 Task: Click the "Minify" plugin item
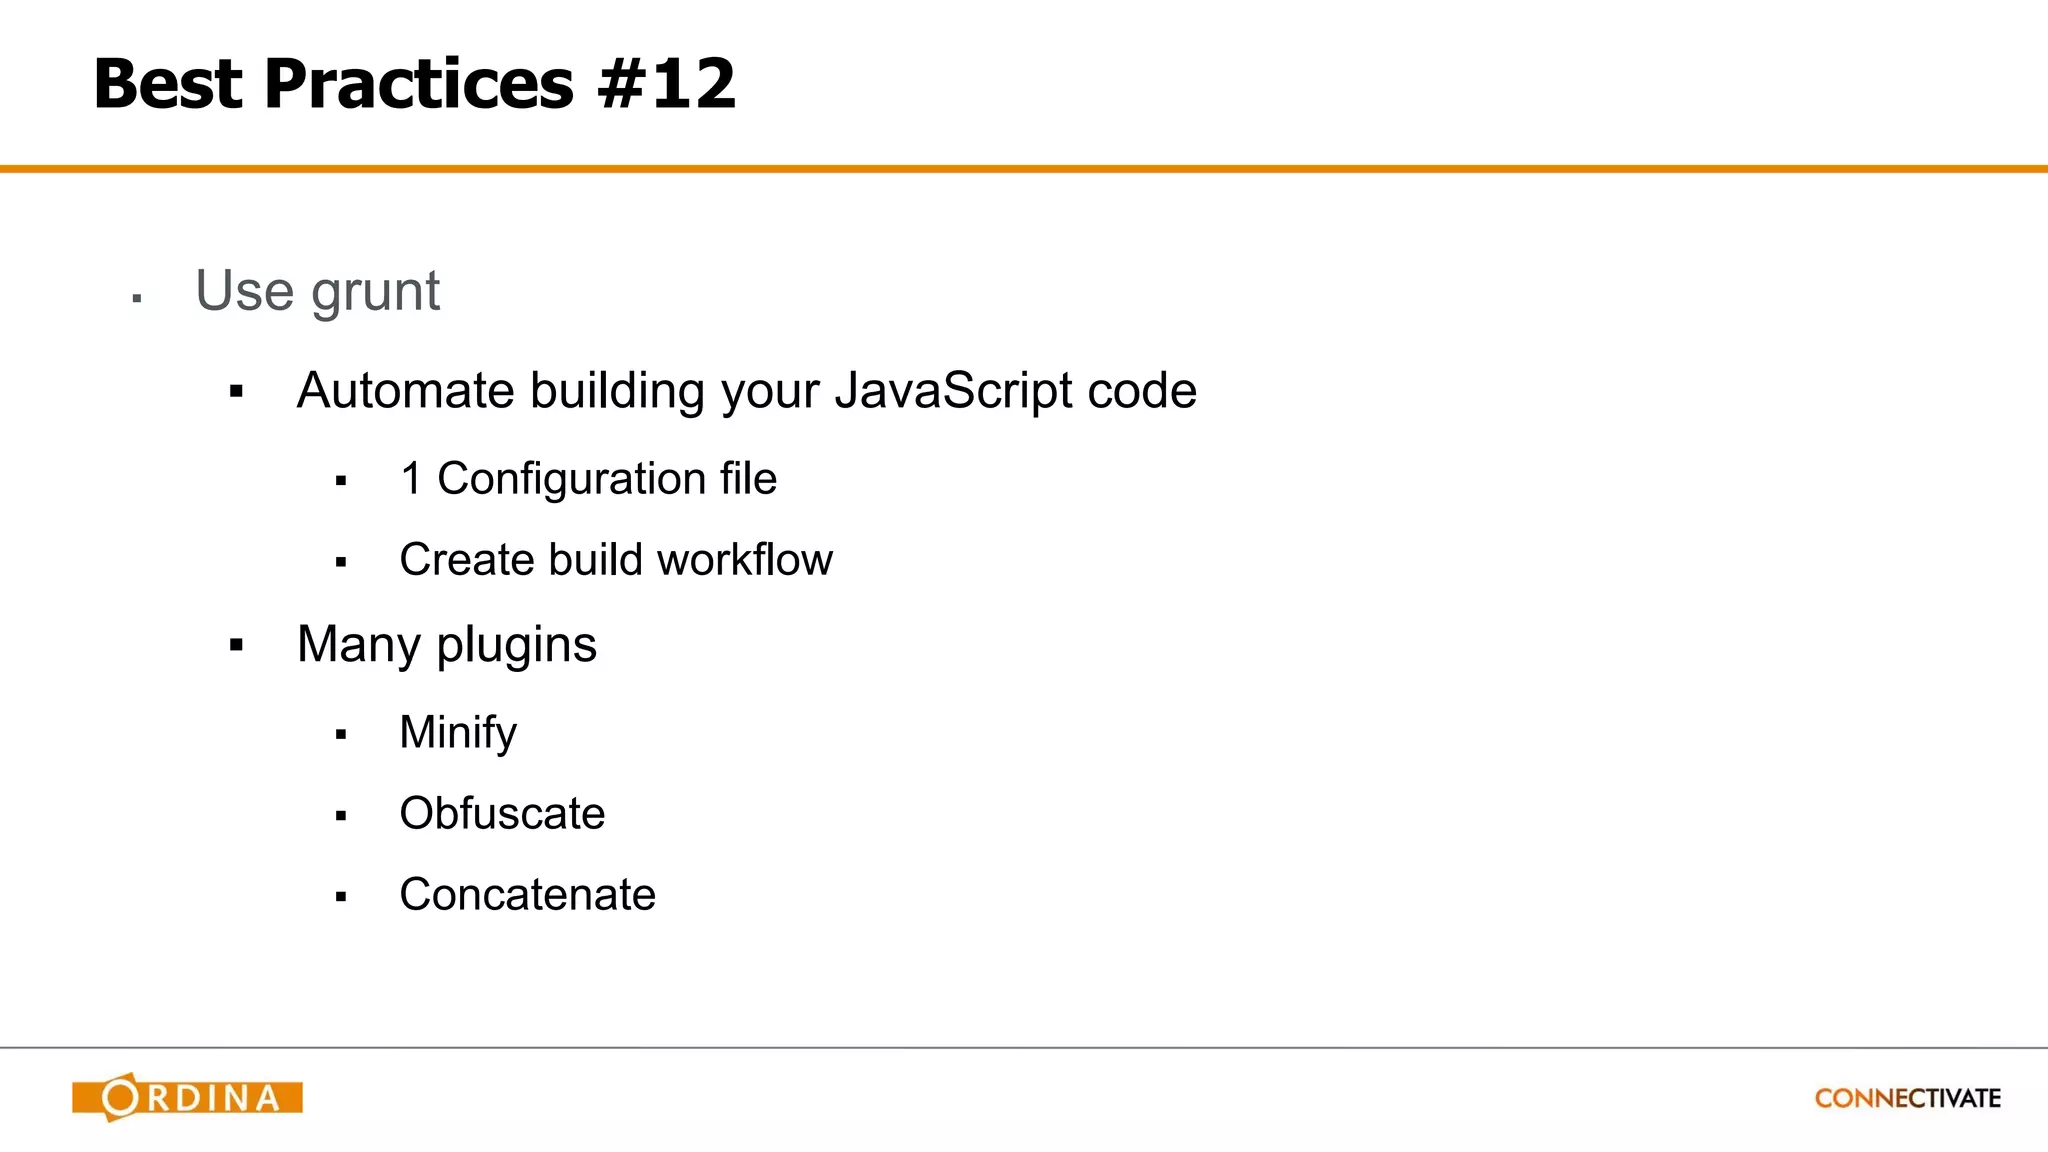[x=458, y=732]
